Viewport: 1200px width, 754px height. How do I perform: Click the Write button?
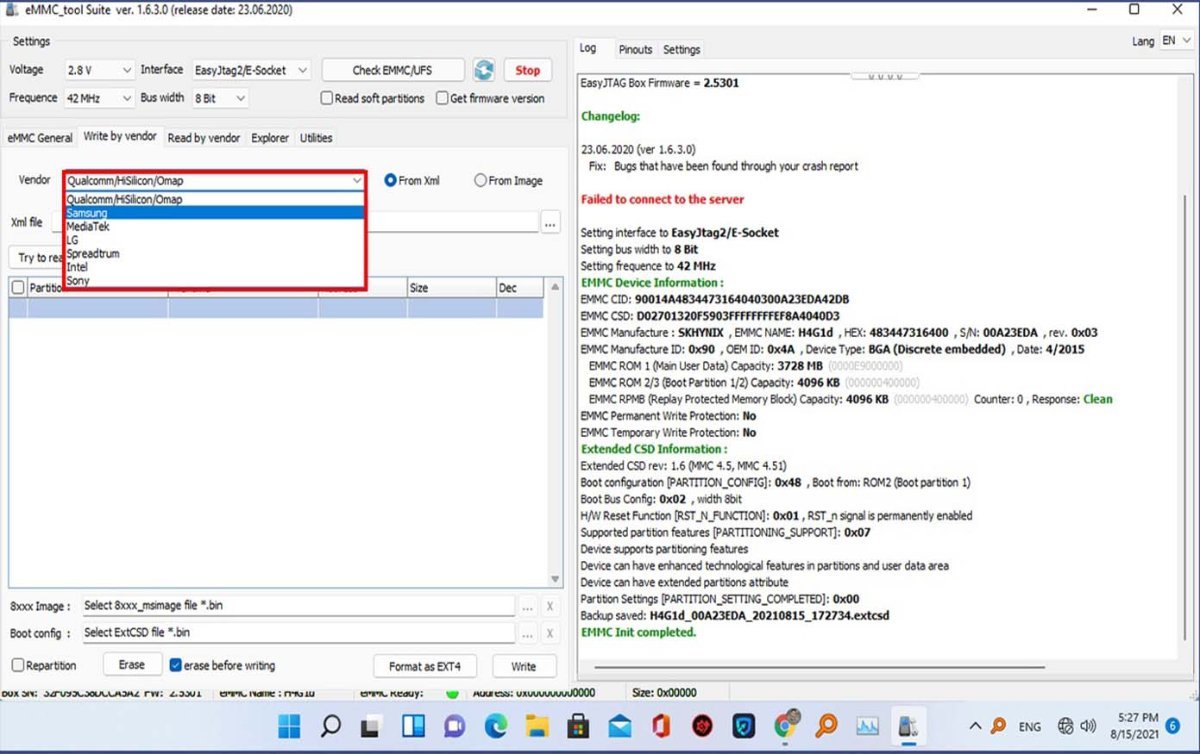click(523, 666)
